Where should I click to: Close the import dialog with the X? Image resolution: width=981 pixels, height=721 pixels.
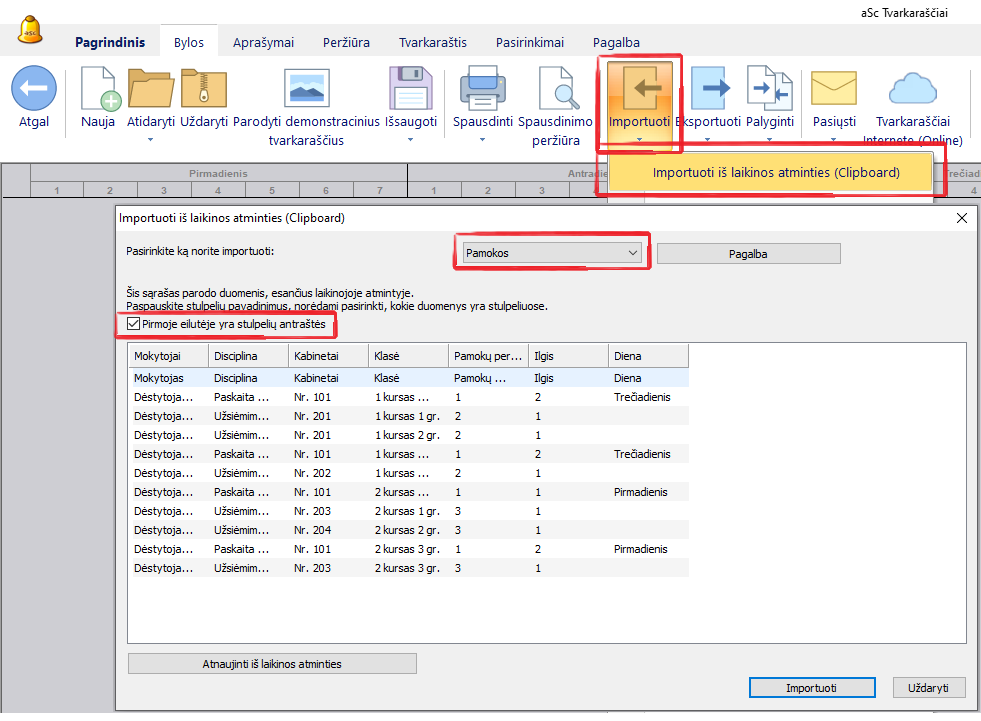click(x=962, y=218)
